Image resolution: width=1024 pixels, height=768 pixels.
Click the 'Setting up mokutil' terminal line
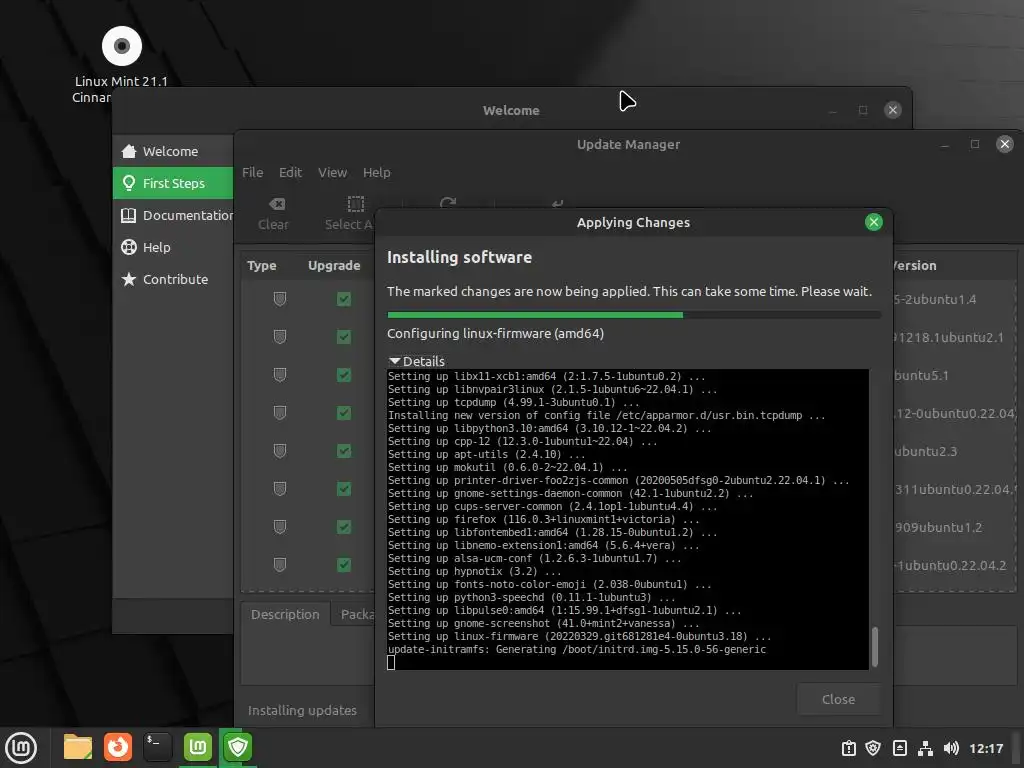coord(507,468)
